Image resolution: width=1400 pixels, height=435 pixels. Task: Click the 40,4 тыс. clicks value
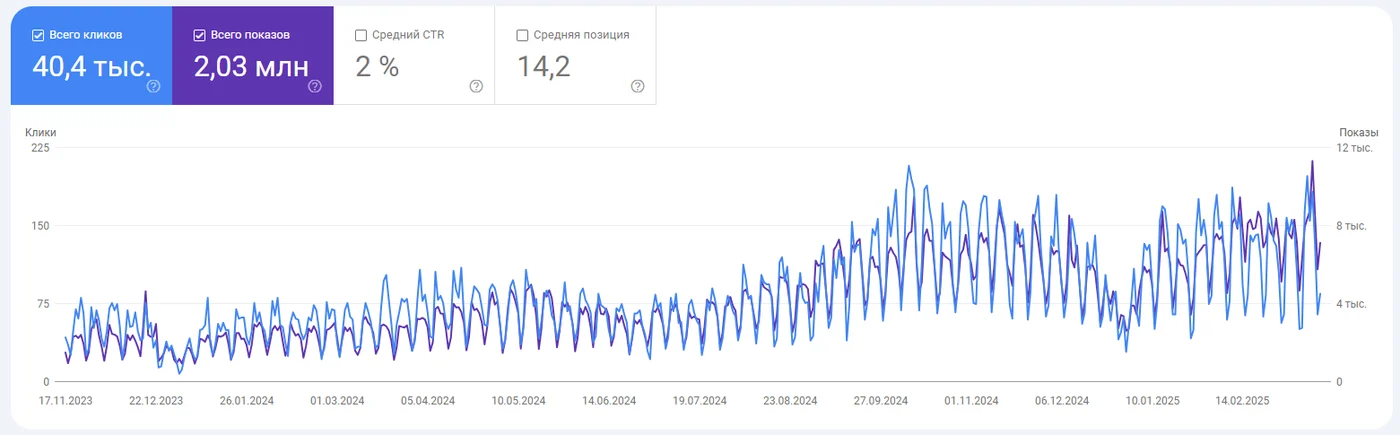click(x=92, y=67)
